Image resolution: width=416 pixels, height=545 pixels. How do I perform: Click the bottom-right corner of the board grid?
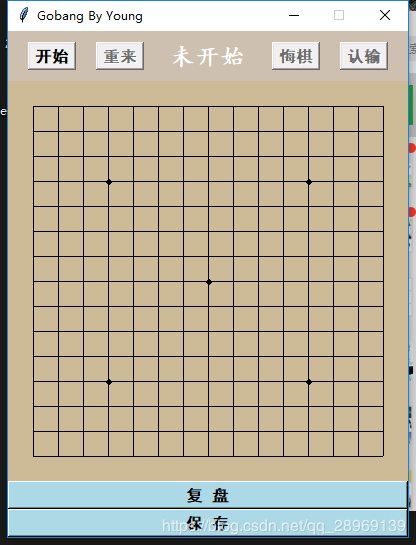384,456
